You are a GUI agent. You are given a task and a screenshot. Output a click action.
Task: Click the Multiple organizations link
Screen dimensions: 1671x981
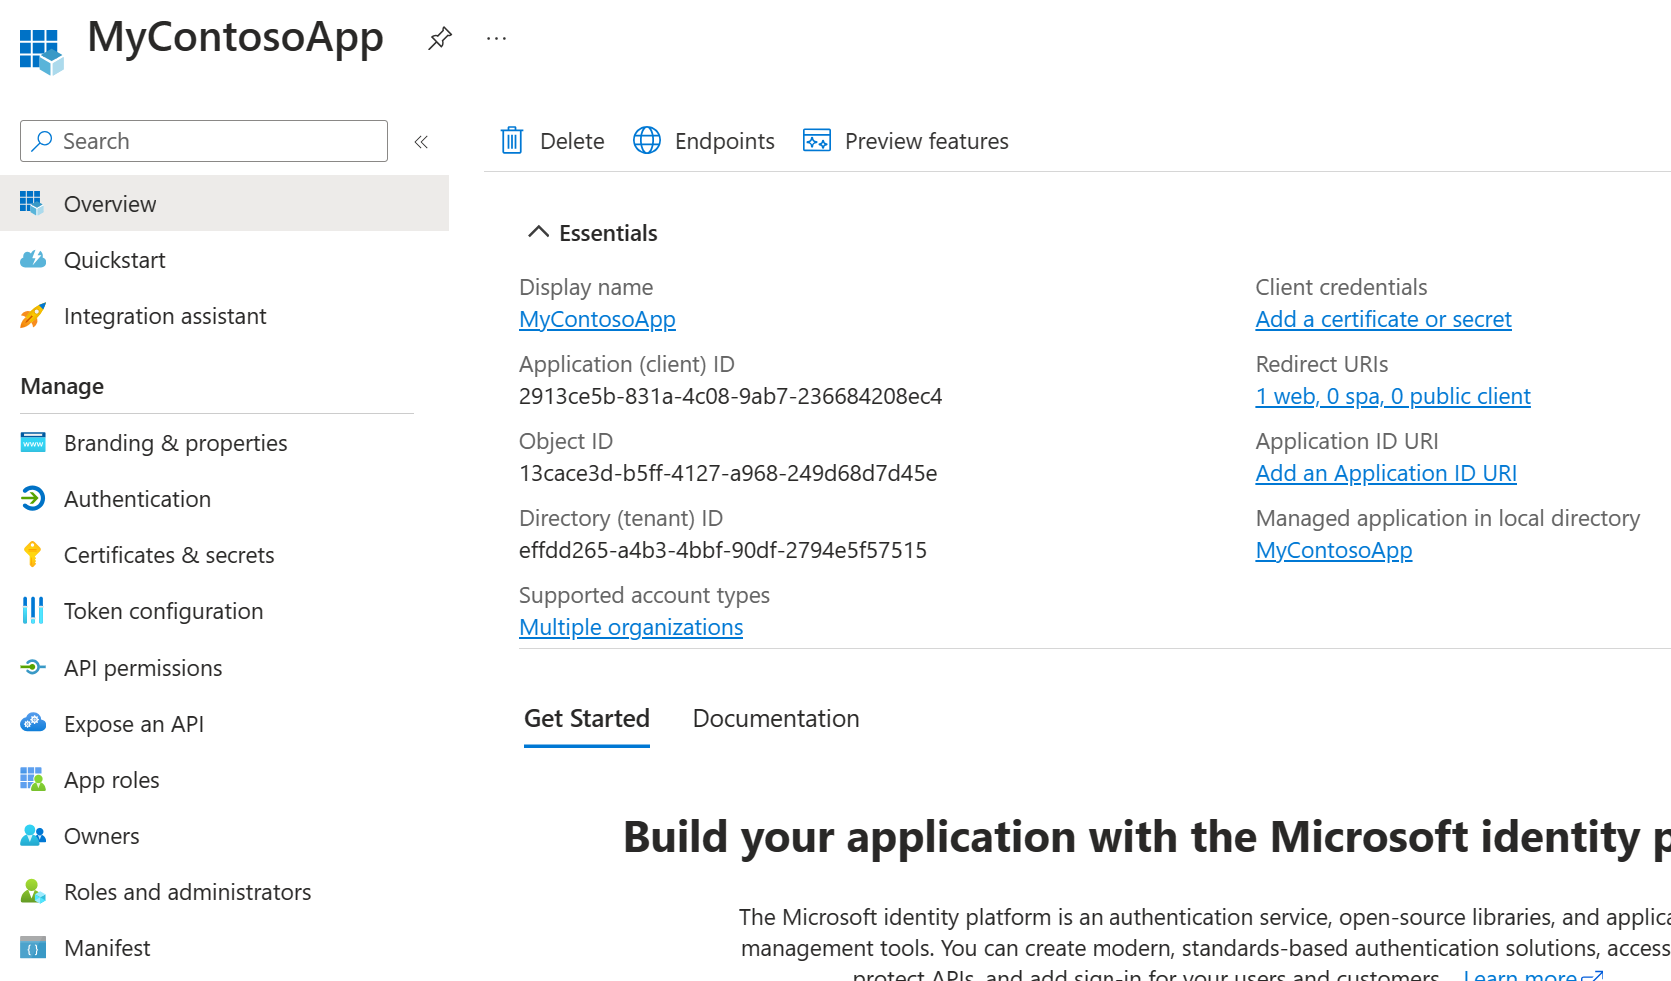(630, 626)
